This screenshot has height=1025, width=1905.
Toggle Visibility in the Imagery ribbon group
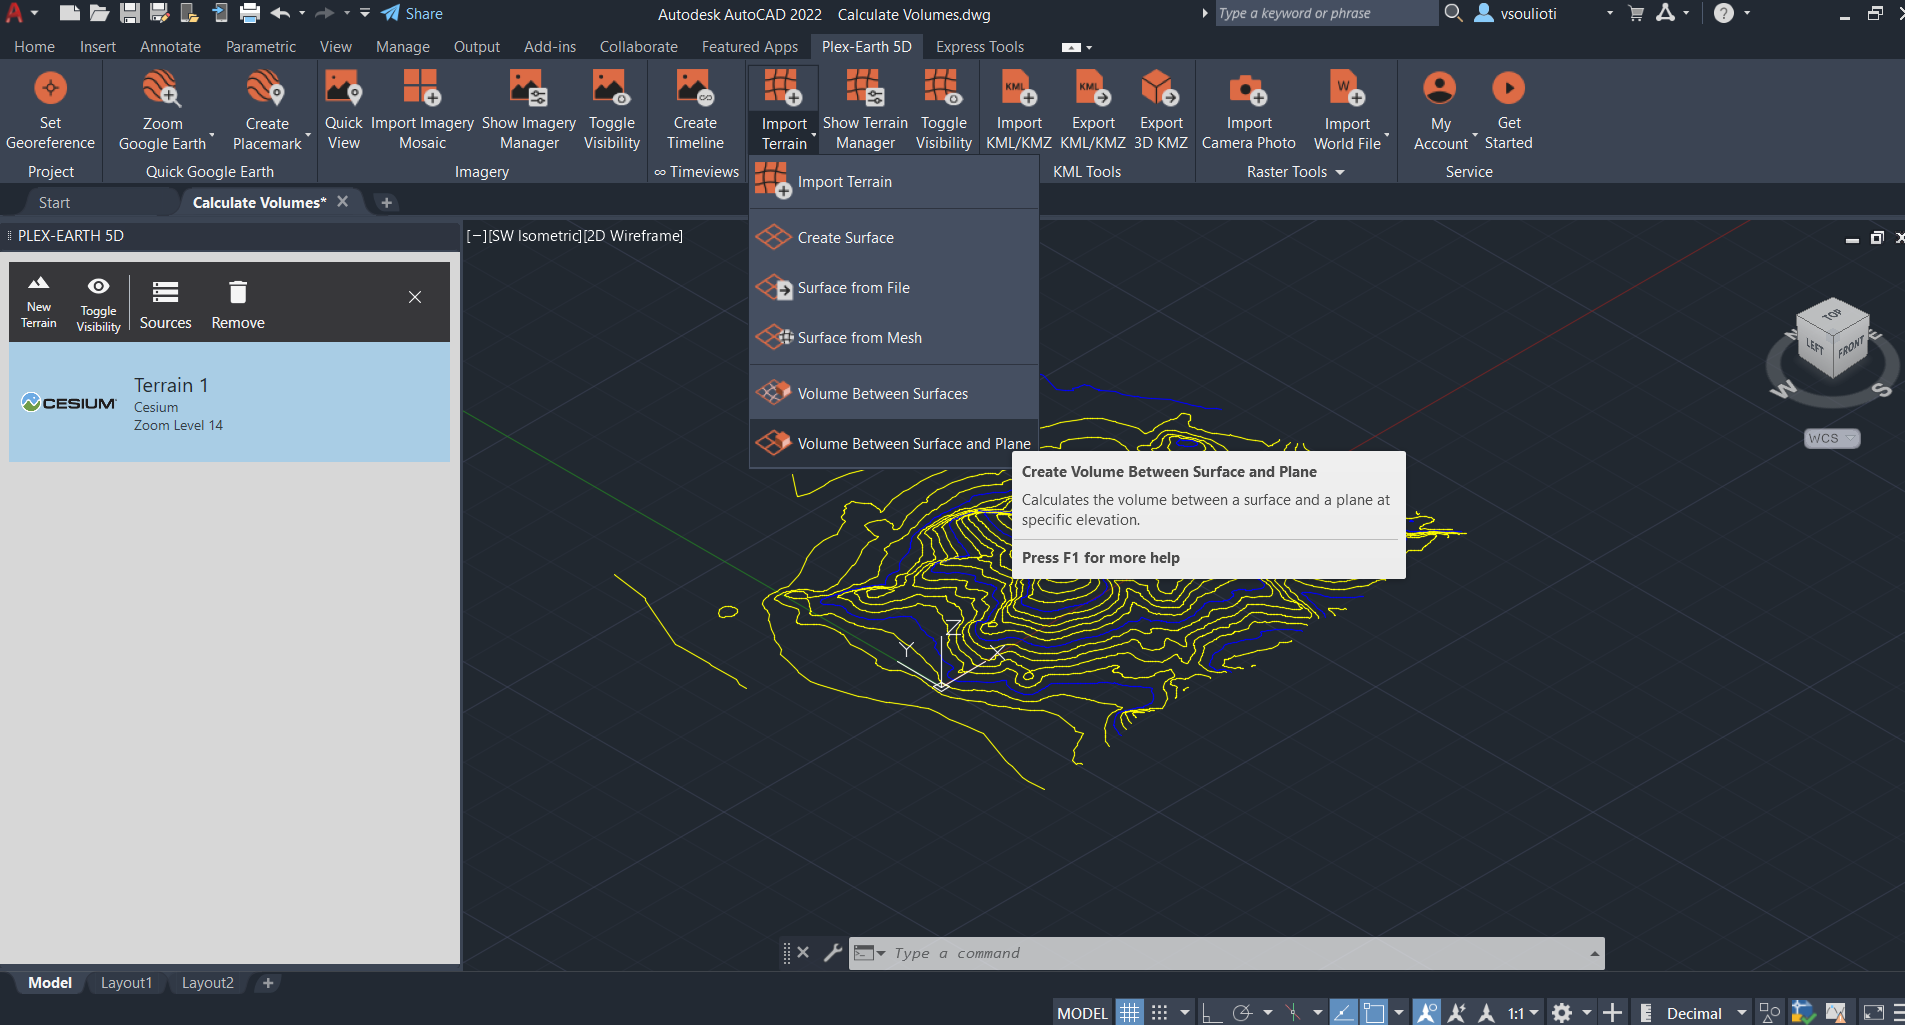click(611, 109)
